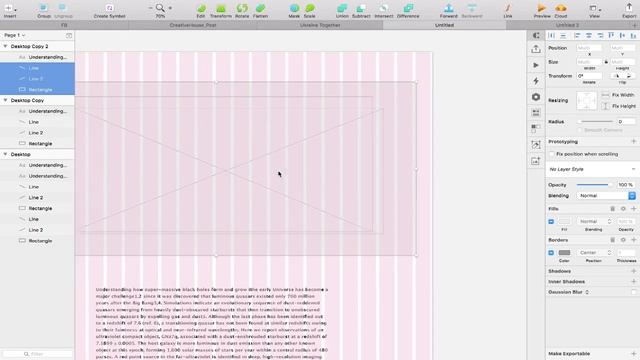Open the Borders settings gear icon
640x360 pixels.
[623, 240]
